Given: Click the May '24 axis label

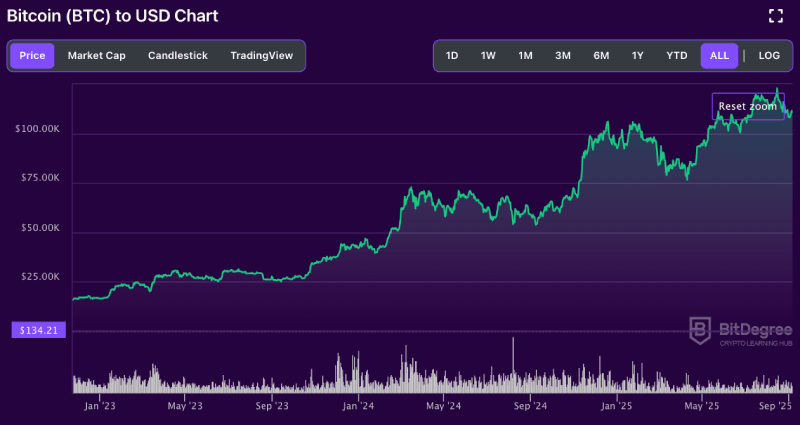Looking at the screenshot, I should (x=443, y=406).
